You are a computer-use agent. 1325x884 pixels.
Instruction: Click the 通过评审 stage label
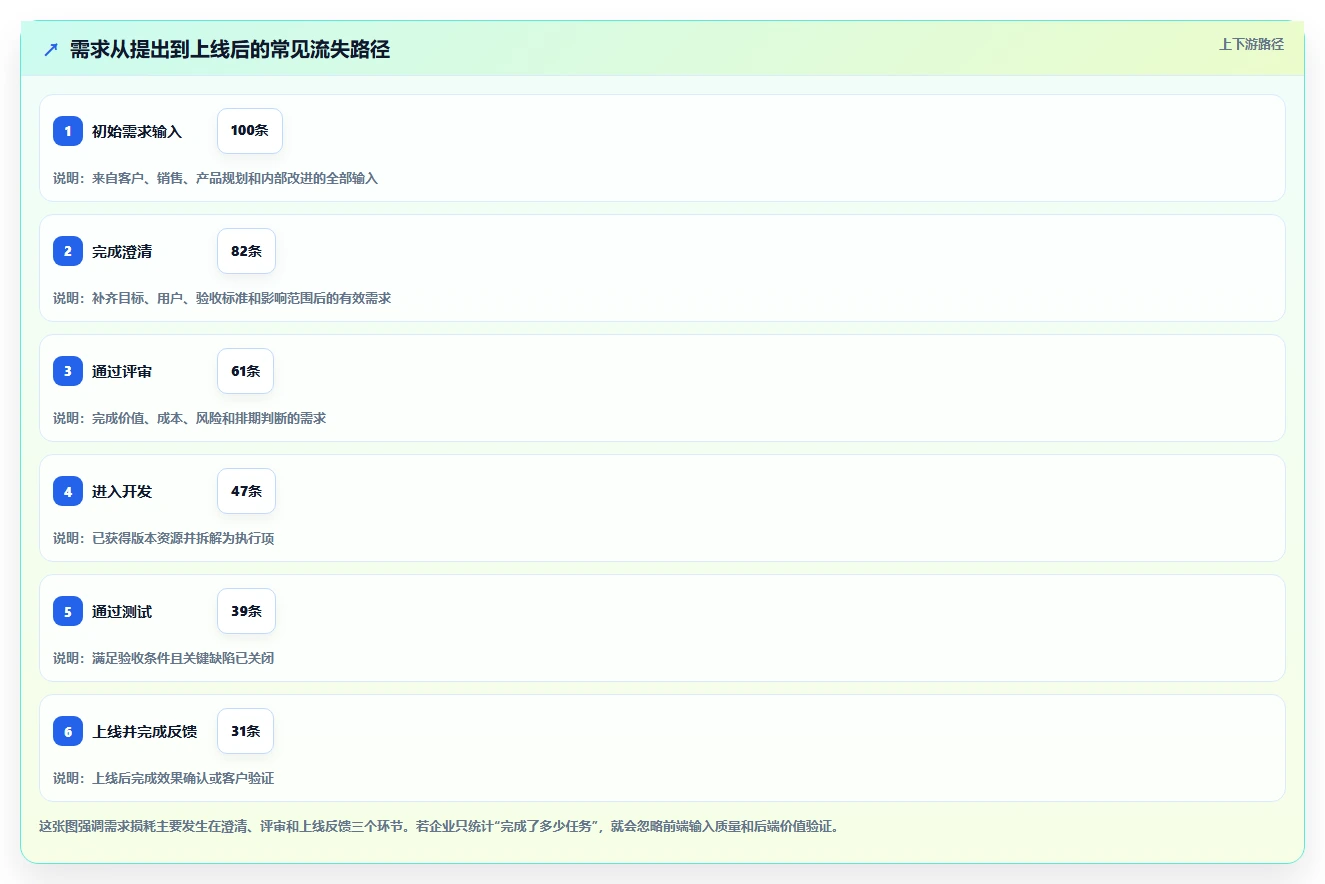122,371
